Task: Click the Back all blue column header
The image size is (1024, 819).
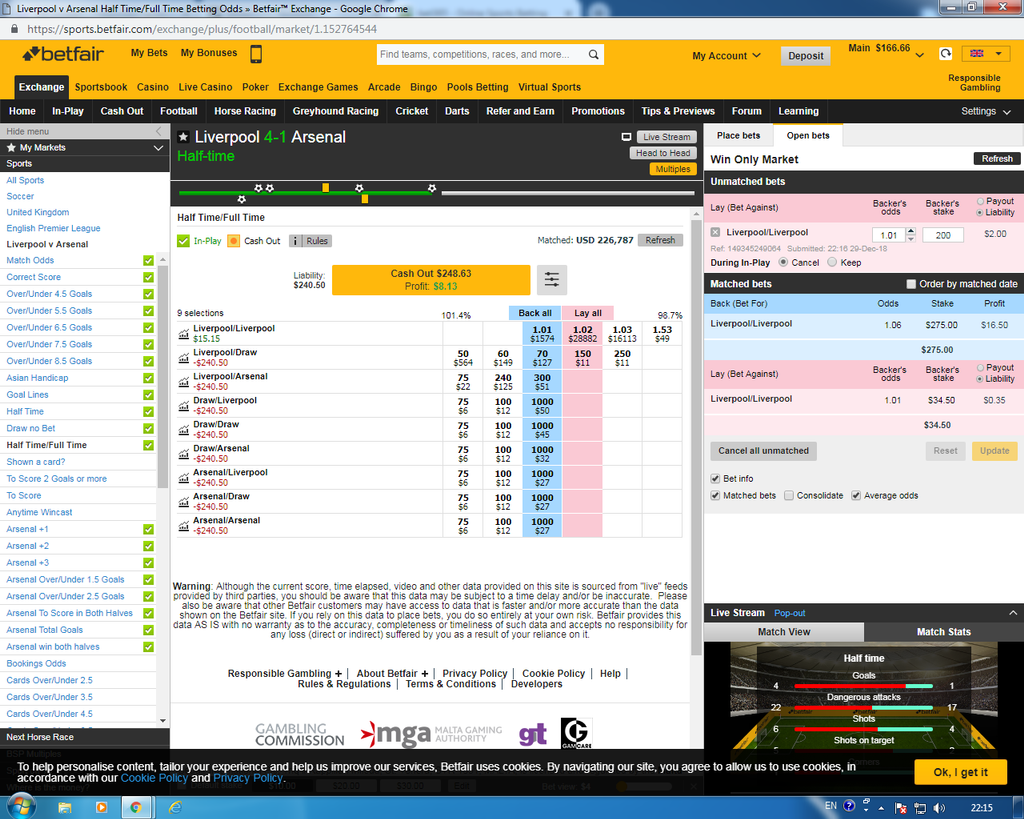Action: 535,313
